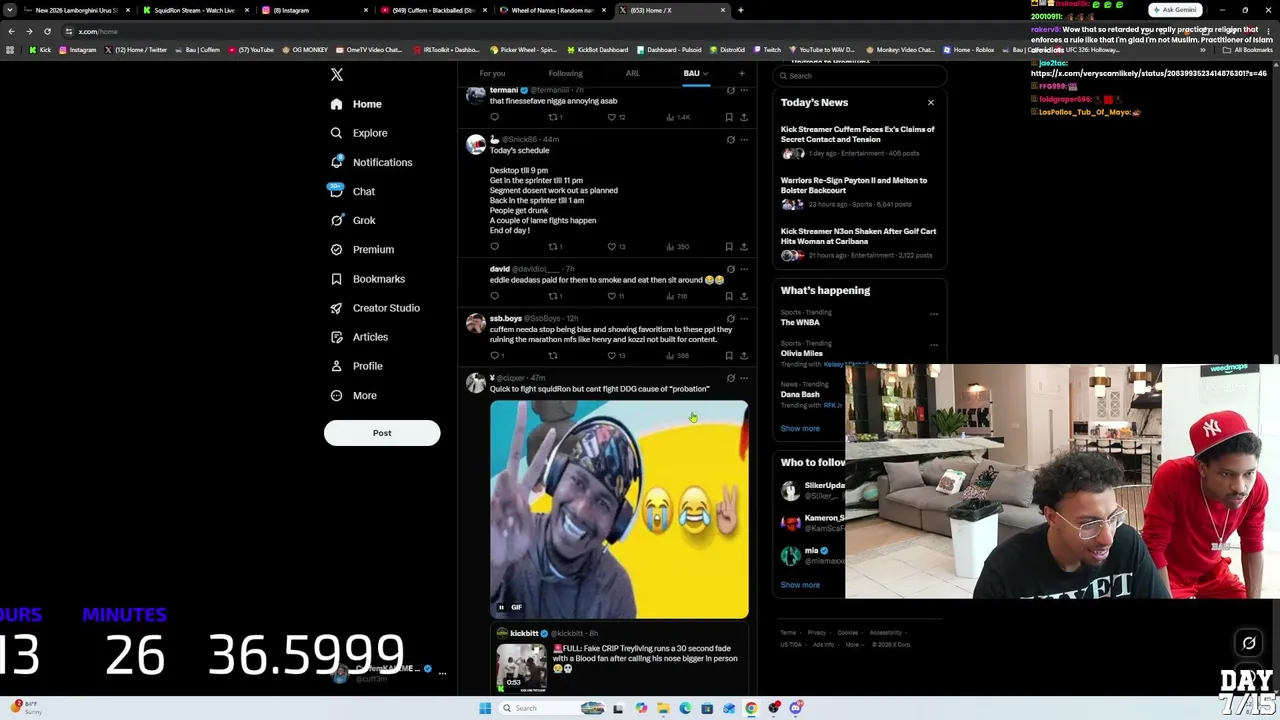Open Premium in the sidebar

pyautogui.click(x=361, y=249)
